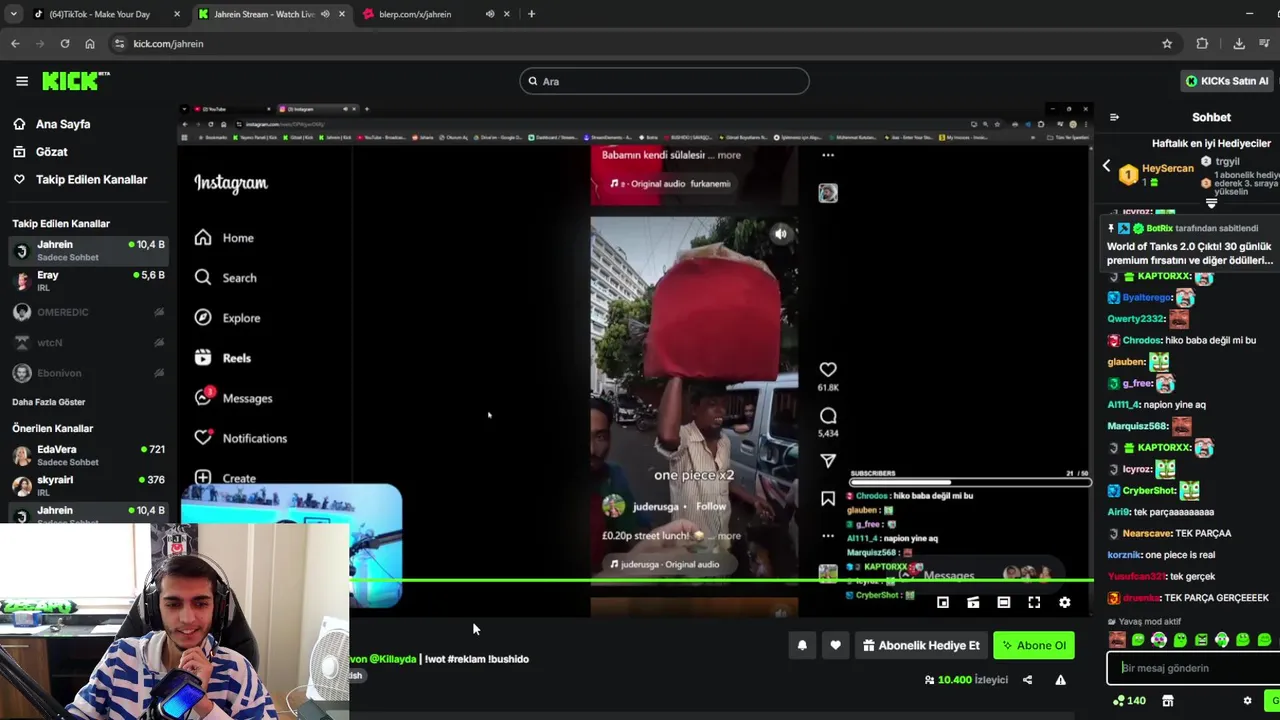Click Instagram Explore in streamed window
This screenshot has height=720, width=1280.
228,318
